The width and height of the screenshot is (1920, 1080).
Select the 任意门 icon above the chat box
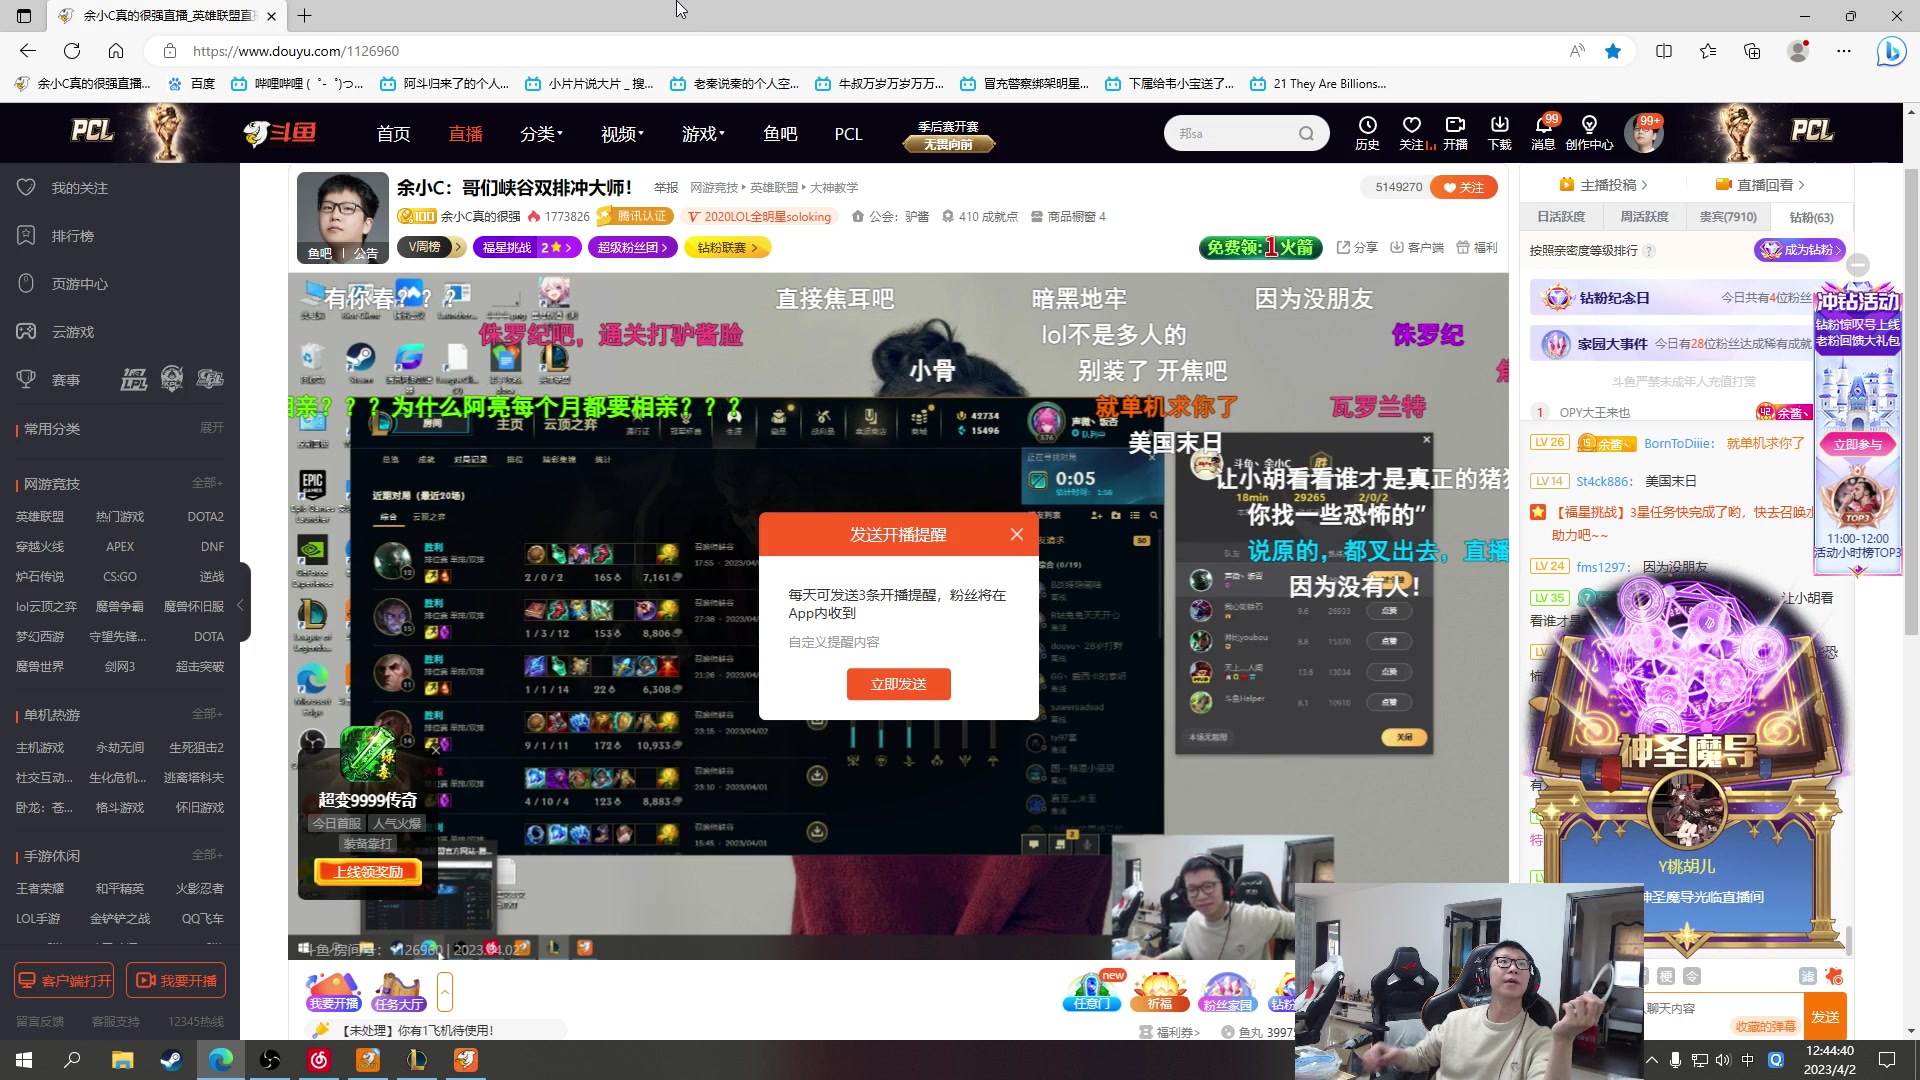tap(1091, 990)
